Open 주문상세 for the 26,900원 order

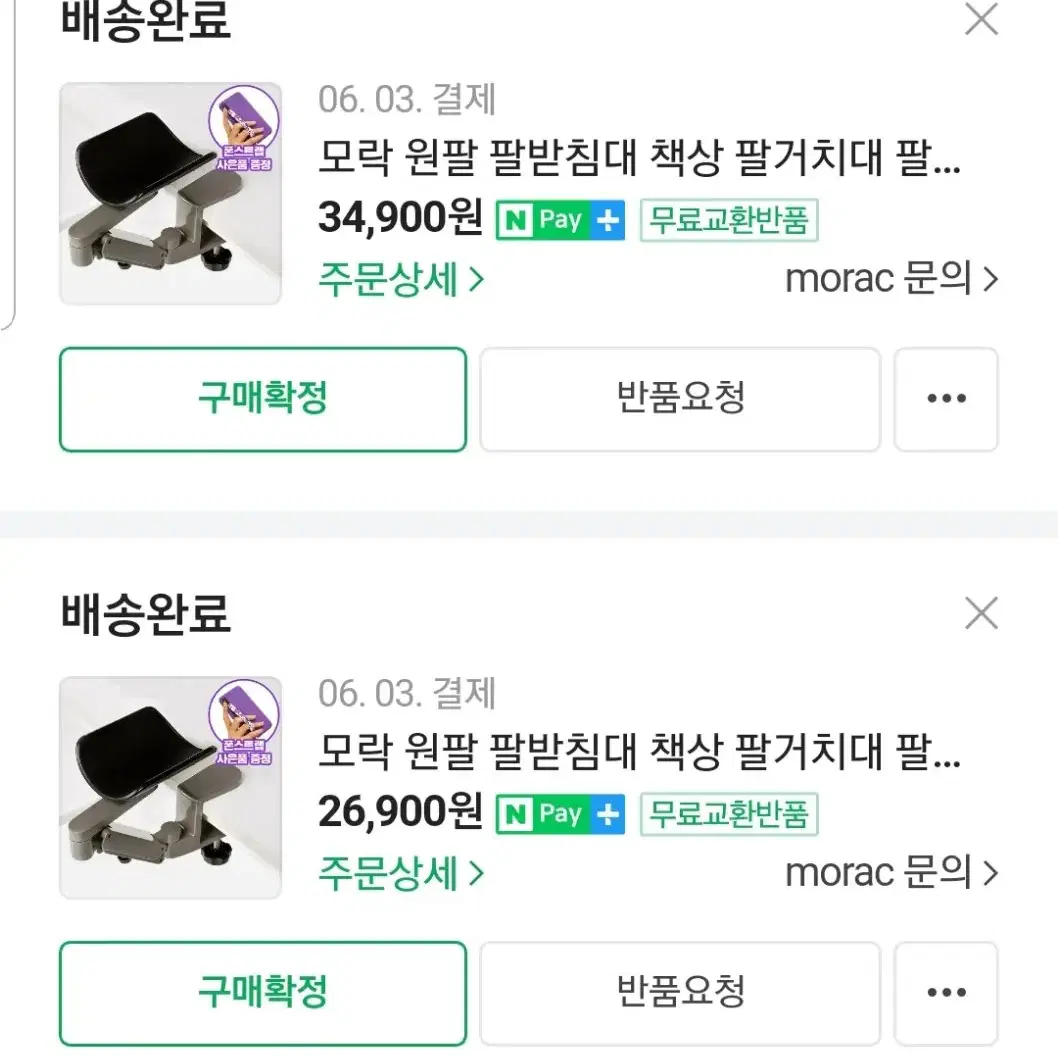(401, 872)
